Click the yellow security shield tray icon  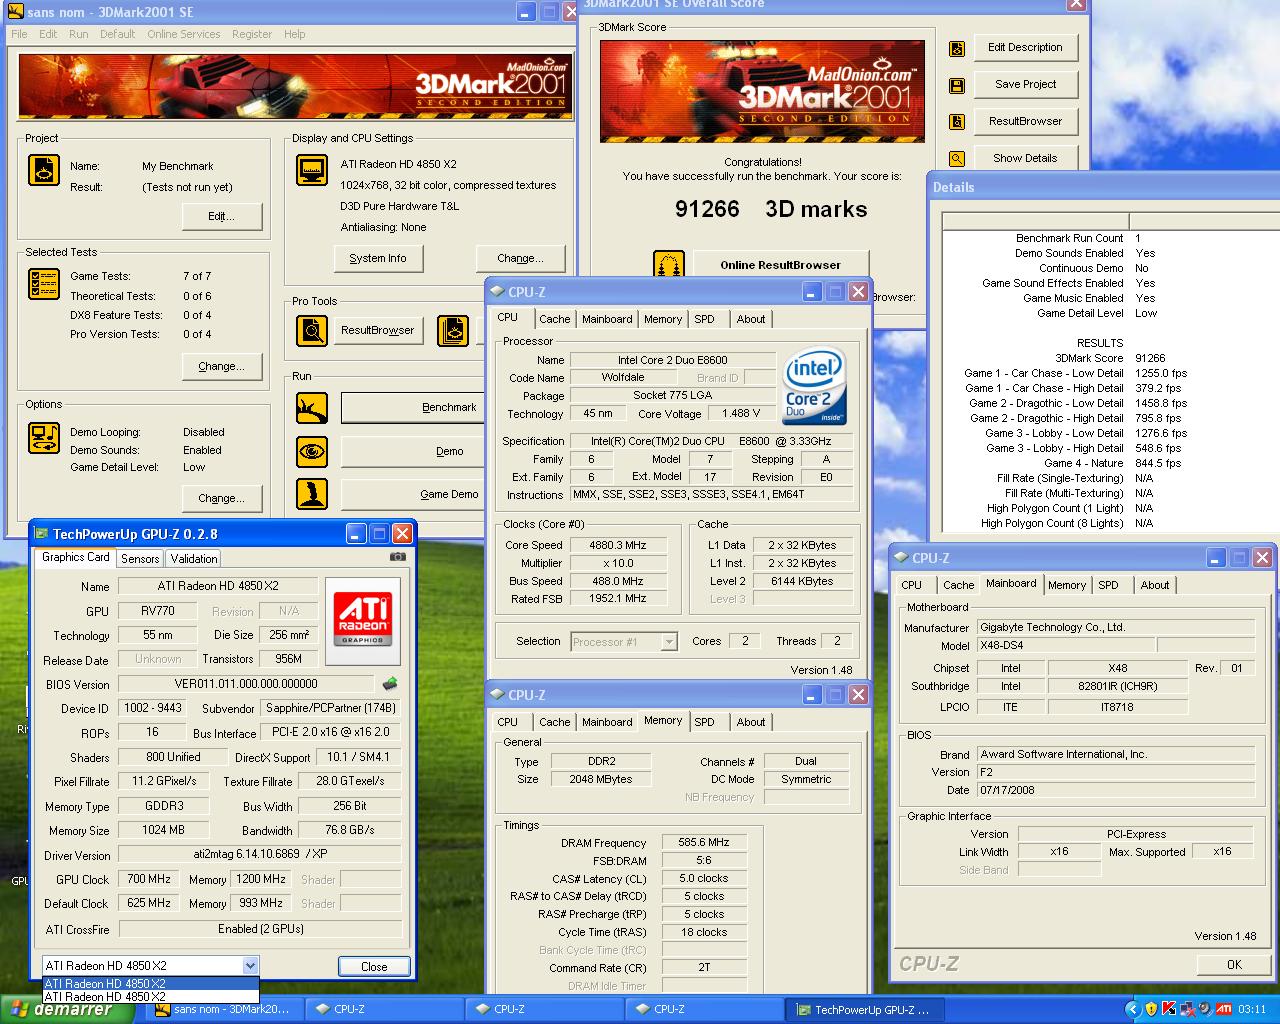point(1151,1009)
